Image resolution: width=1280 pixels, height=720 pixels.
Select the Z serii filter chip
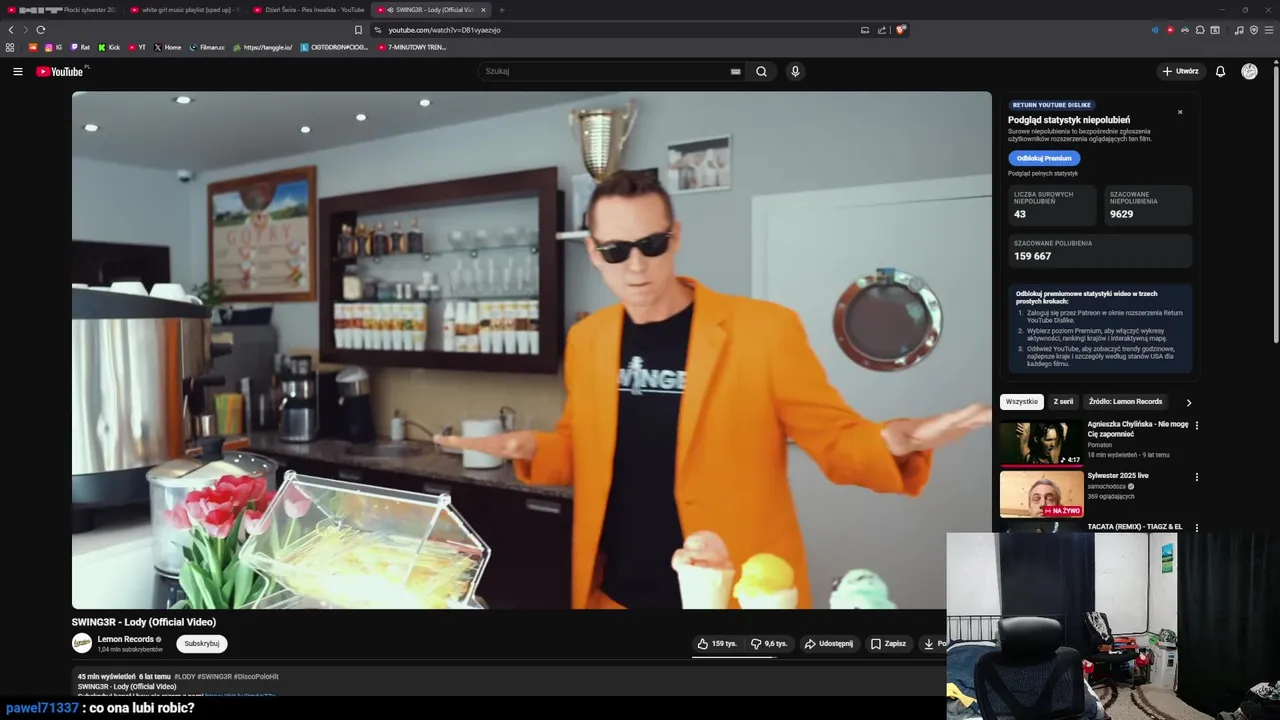[1063, 402]
